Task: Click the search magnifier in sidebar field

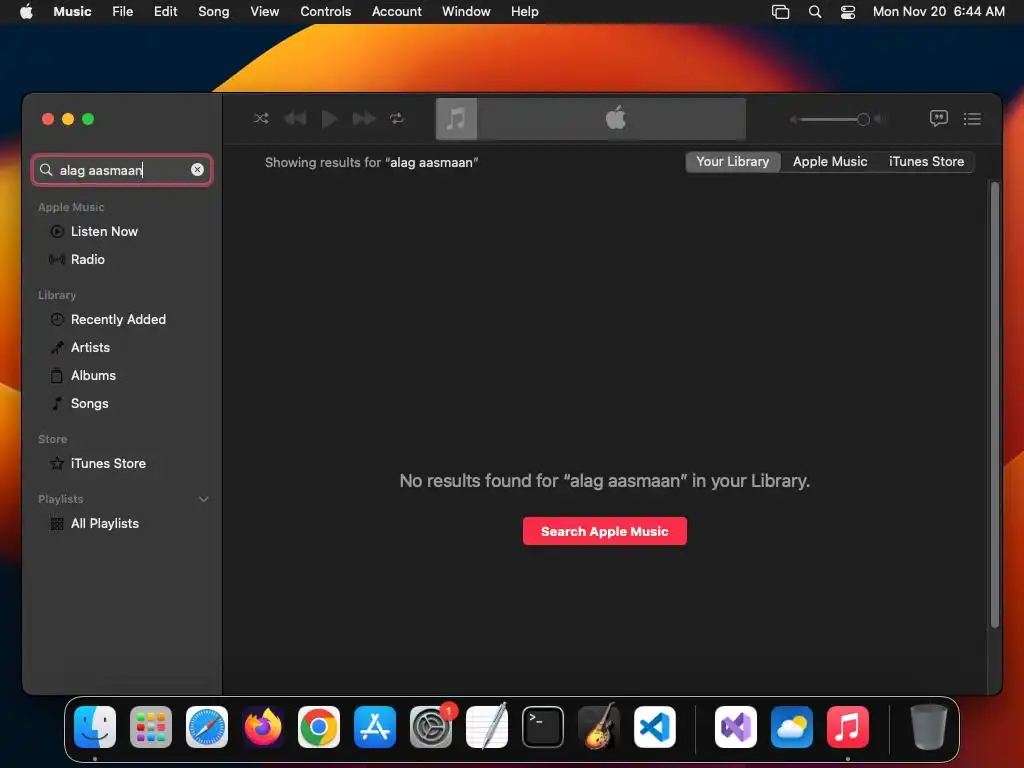Action: (46, 170)
